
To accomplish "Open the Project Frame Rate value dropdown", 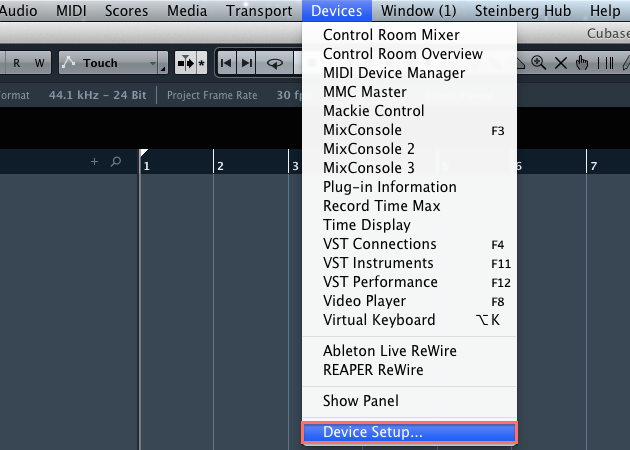I will 288,95.
